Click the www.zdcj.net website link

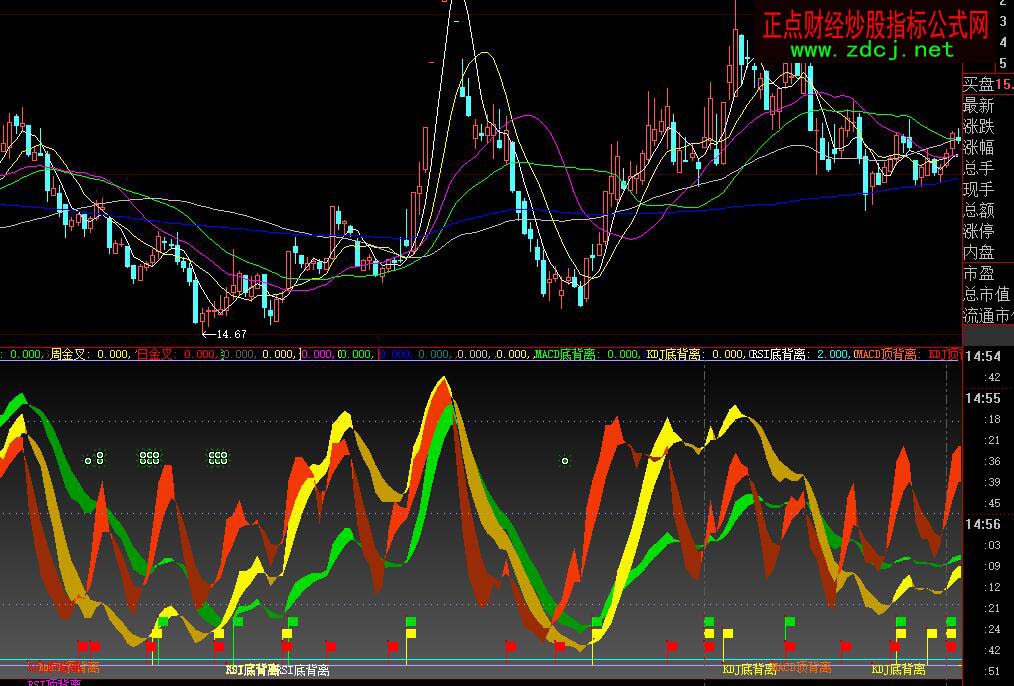tap(872, 50)
